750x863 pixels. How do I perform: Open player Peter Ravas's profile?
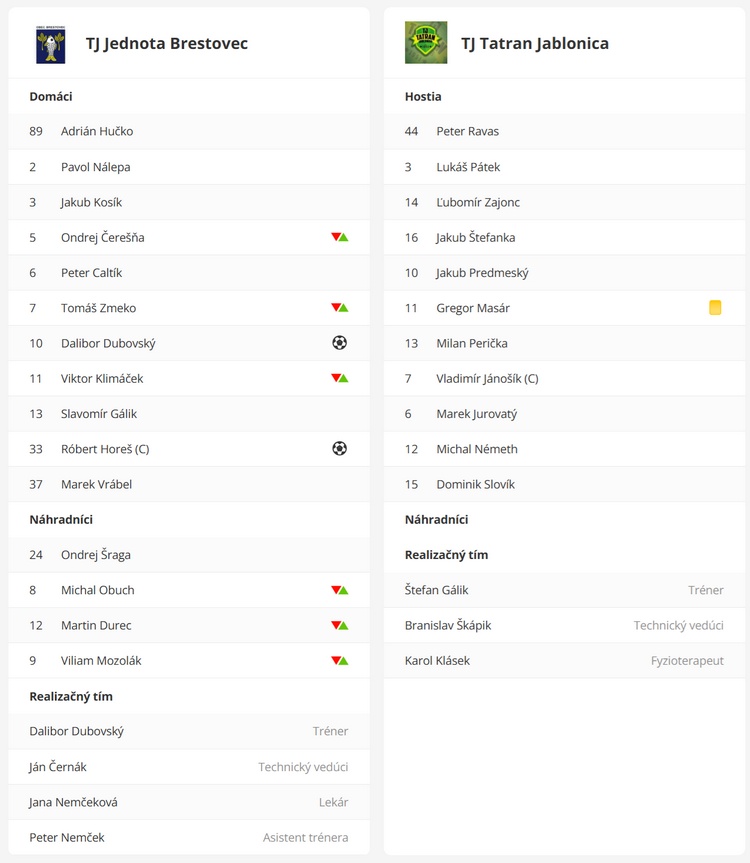(x=468, y=132)
